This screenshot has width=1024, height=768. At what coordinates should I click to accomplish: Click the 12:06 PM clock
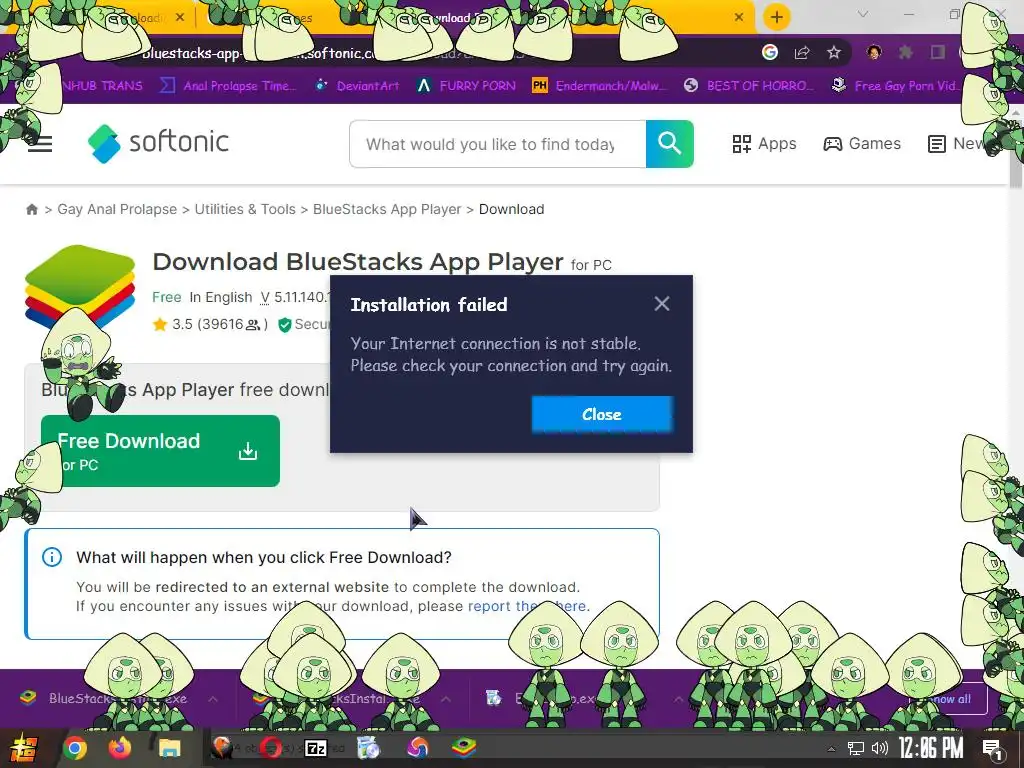pyautogui.click(x=931, y=748)
